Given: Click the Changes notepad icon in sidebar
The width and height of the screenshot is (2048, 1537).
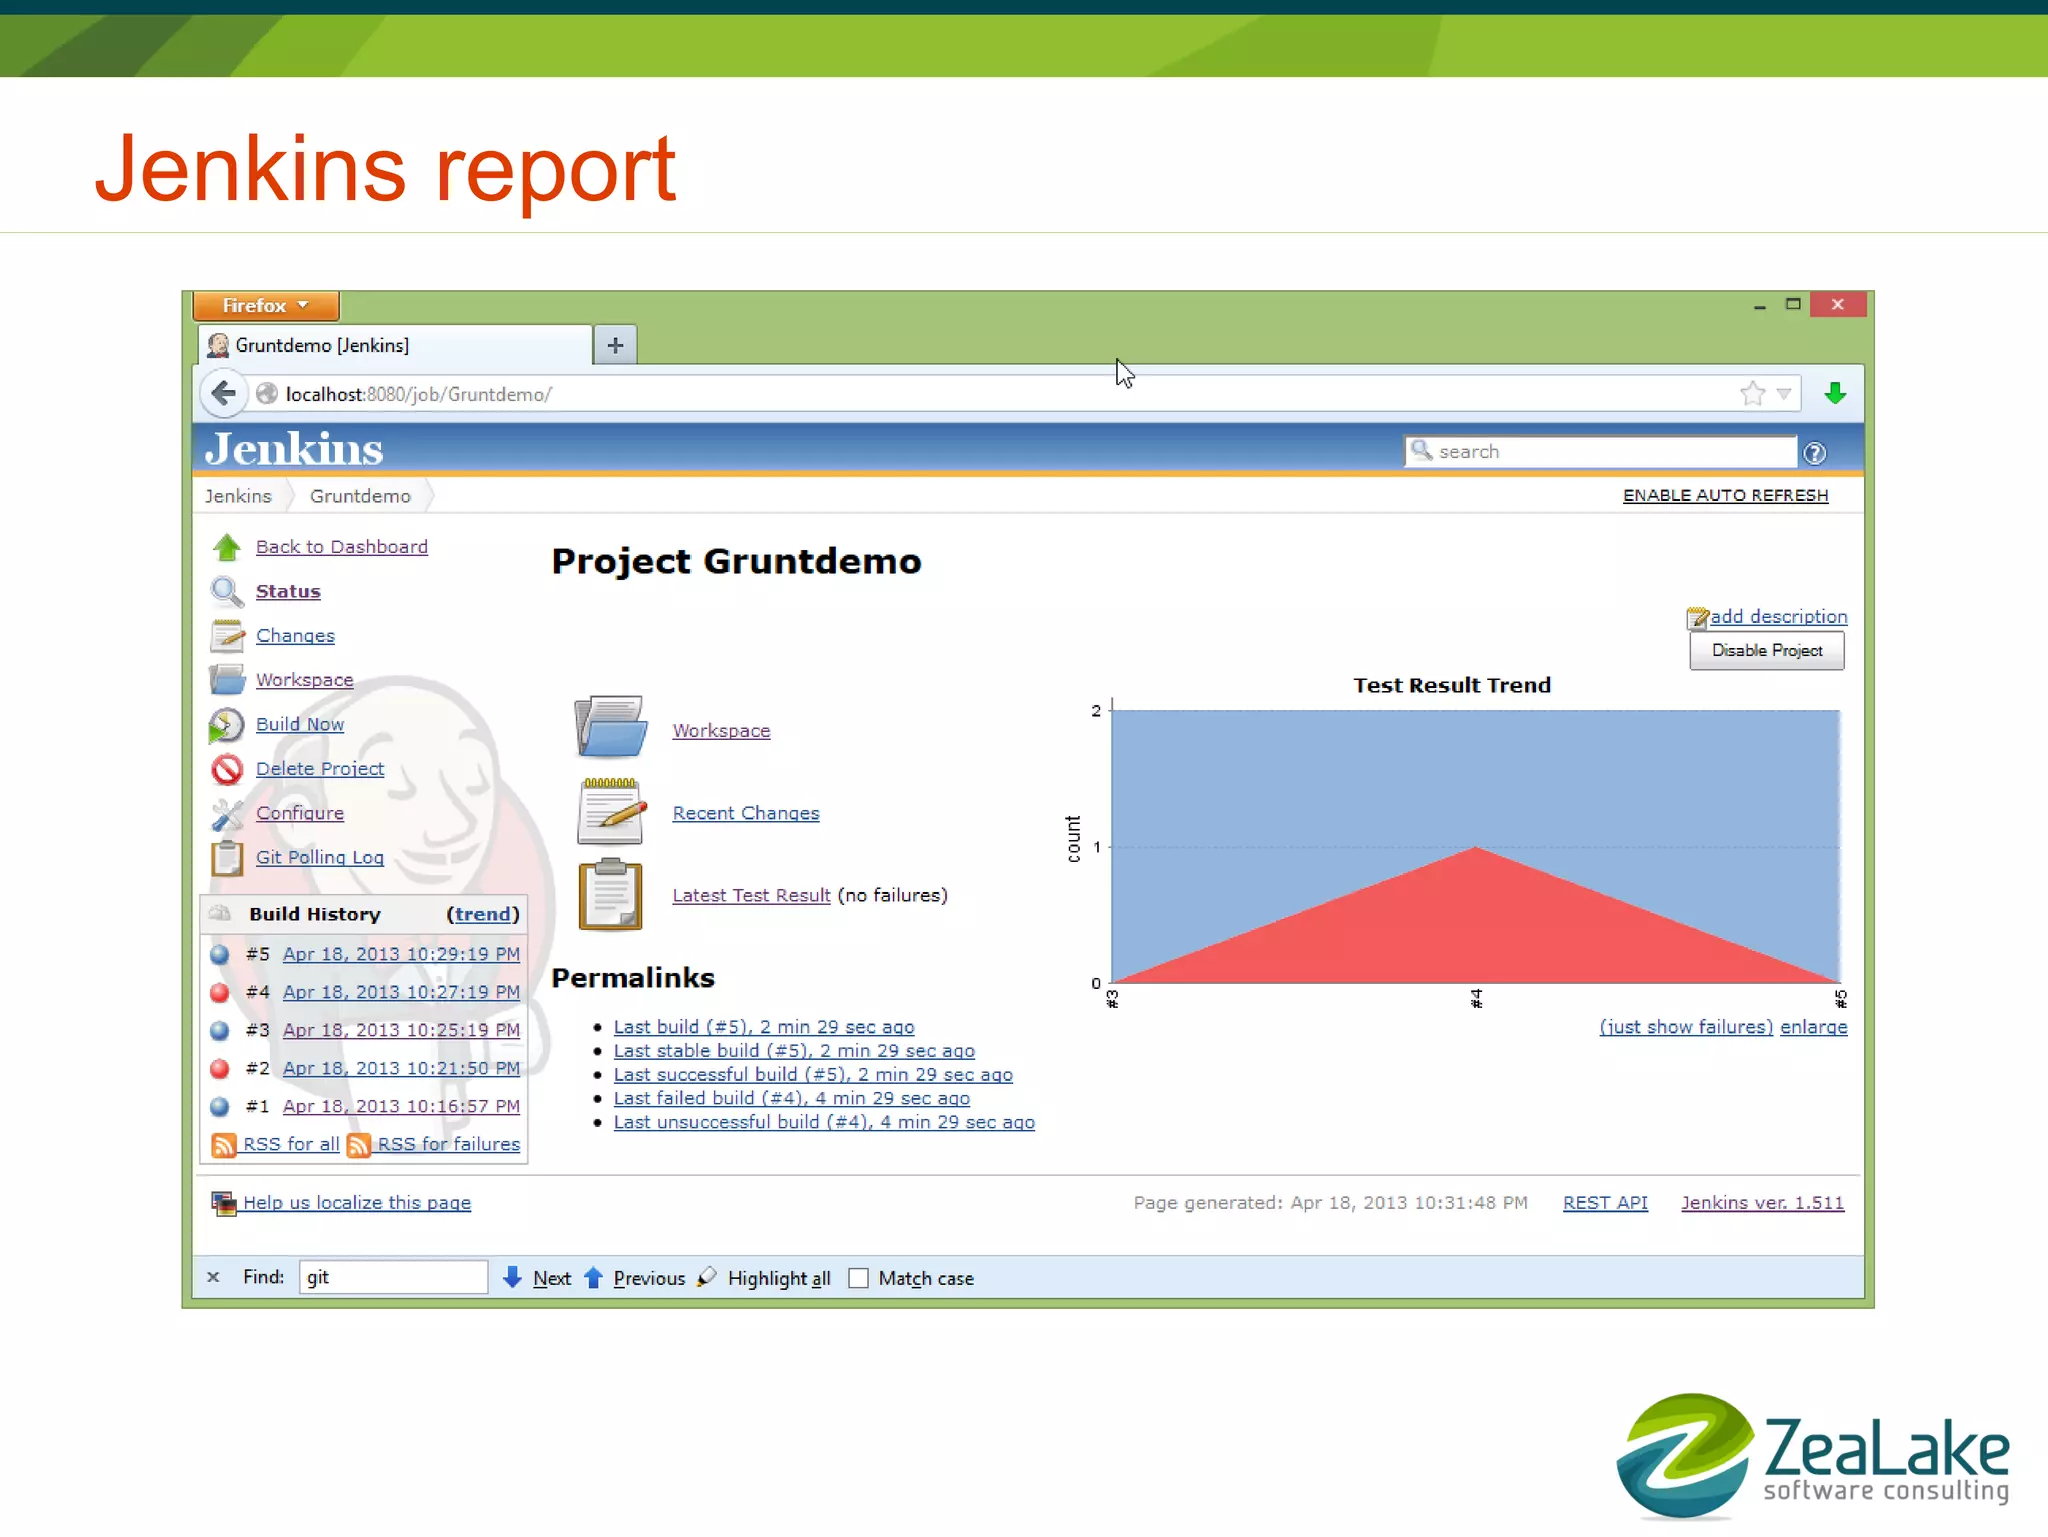Looking at the screenshot, I should [x=227, y=635].
